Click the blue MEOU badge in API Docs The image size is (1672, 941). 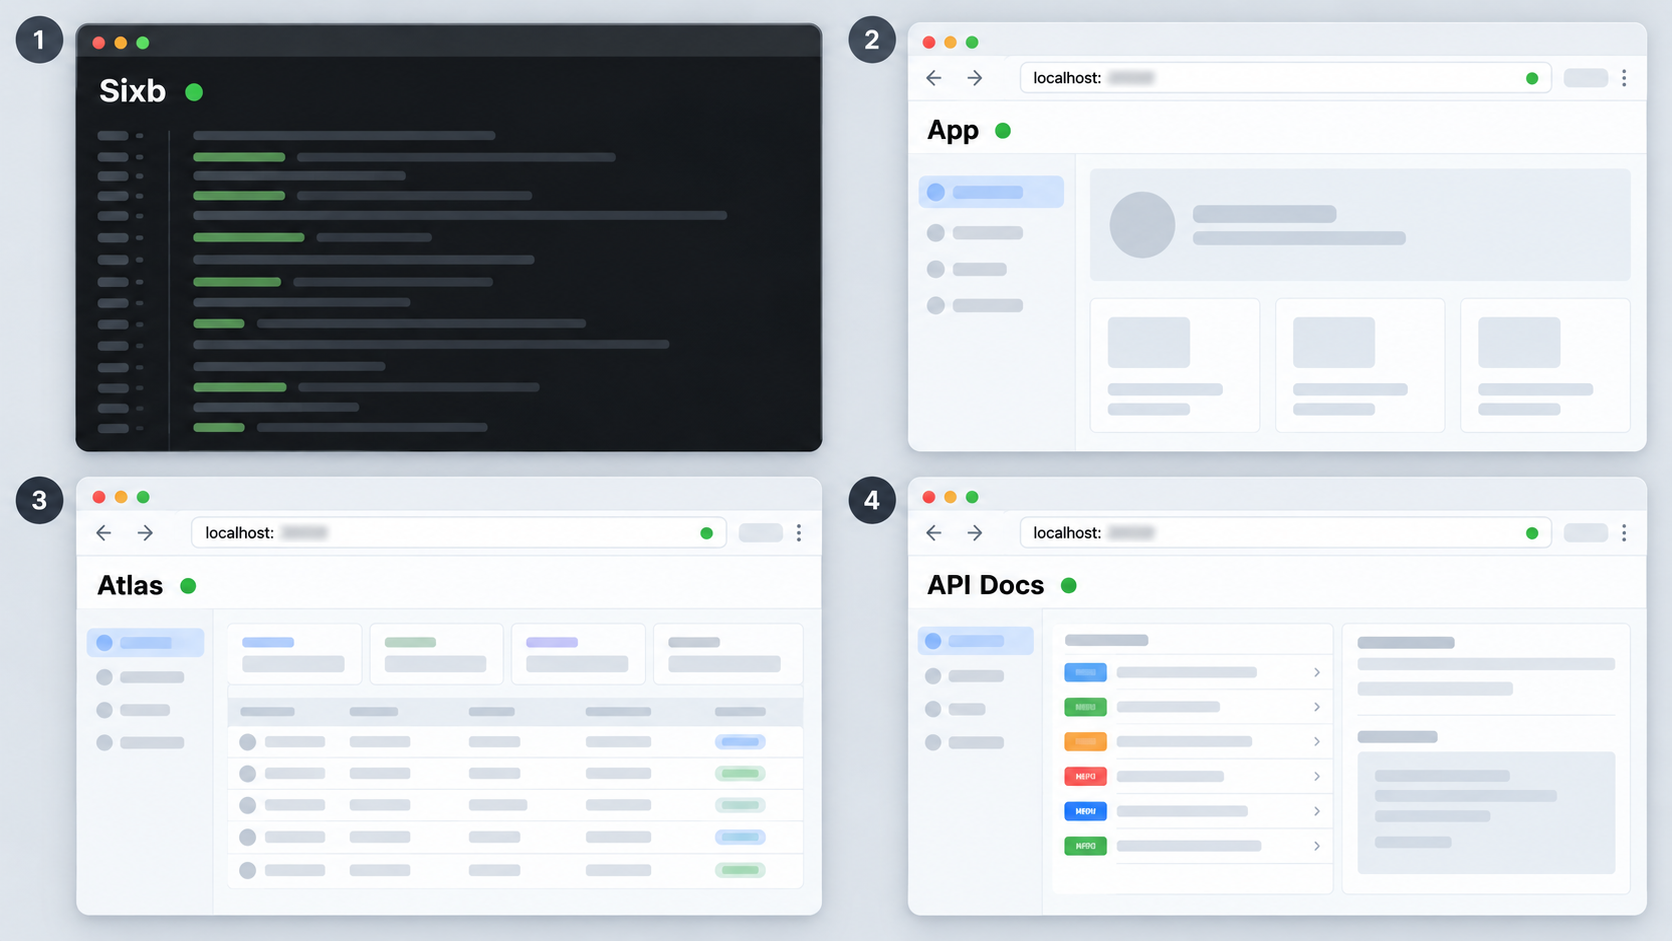tap(1085, 811)
